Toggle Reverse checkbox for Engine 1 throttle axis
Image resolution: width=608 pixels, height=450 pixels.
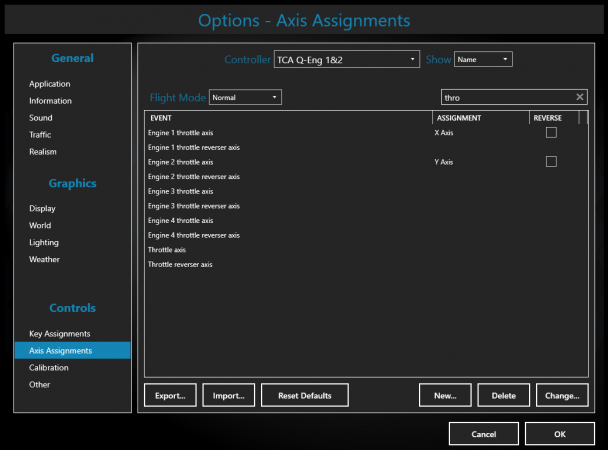tap(551, 132)
